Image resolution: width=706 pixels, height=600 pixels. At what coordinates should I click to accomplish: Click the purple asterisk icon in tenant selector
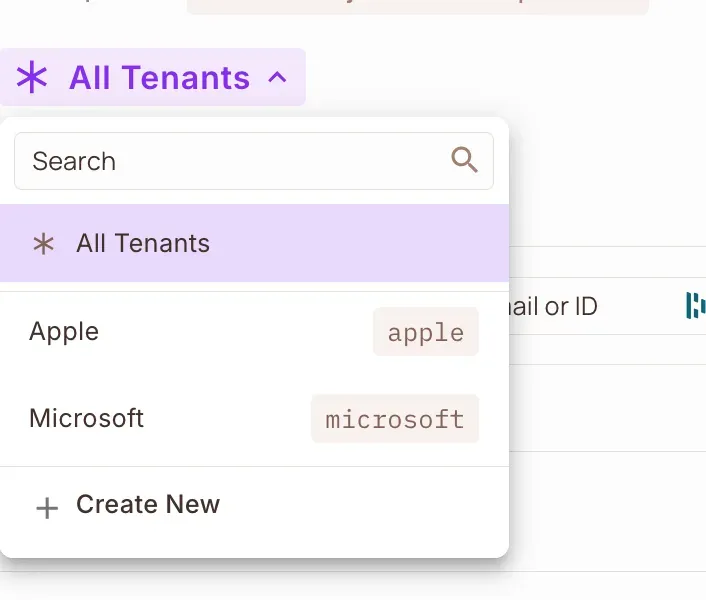[x=33, y=77]
